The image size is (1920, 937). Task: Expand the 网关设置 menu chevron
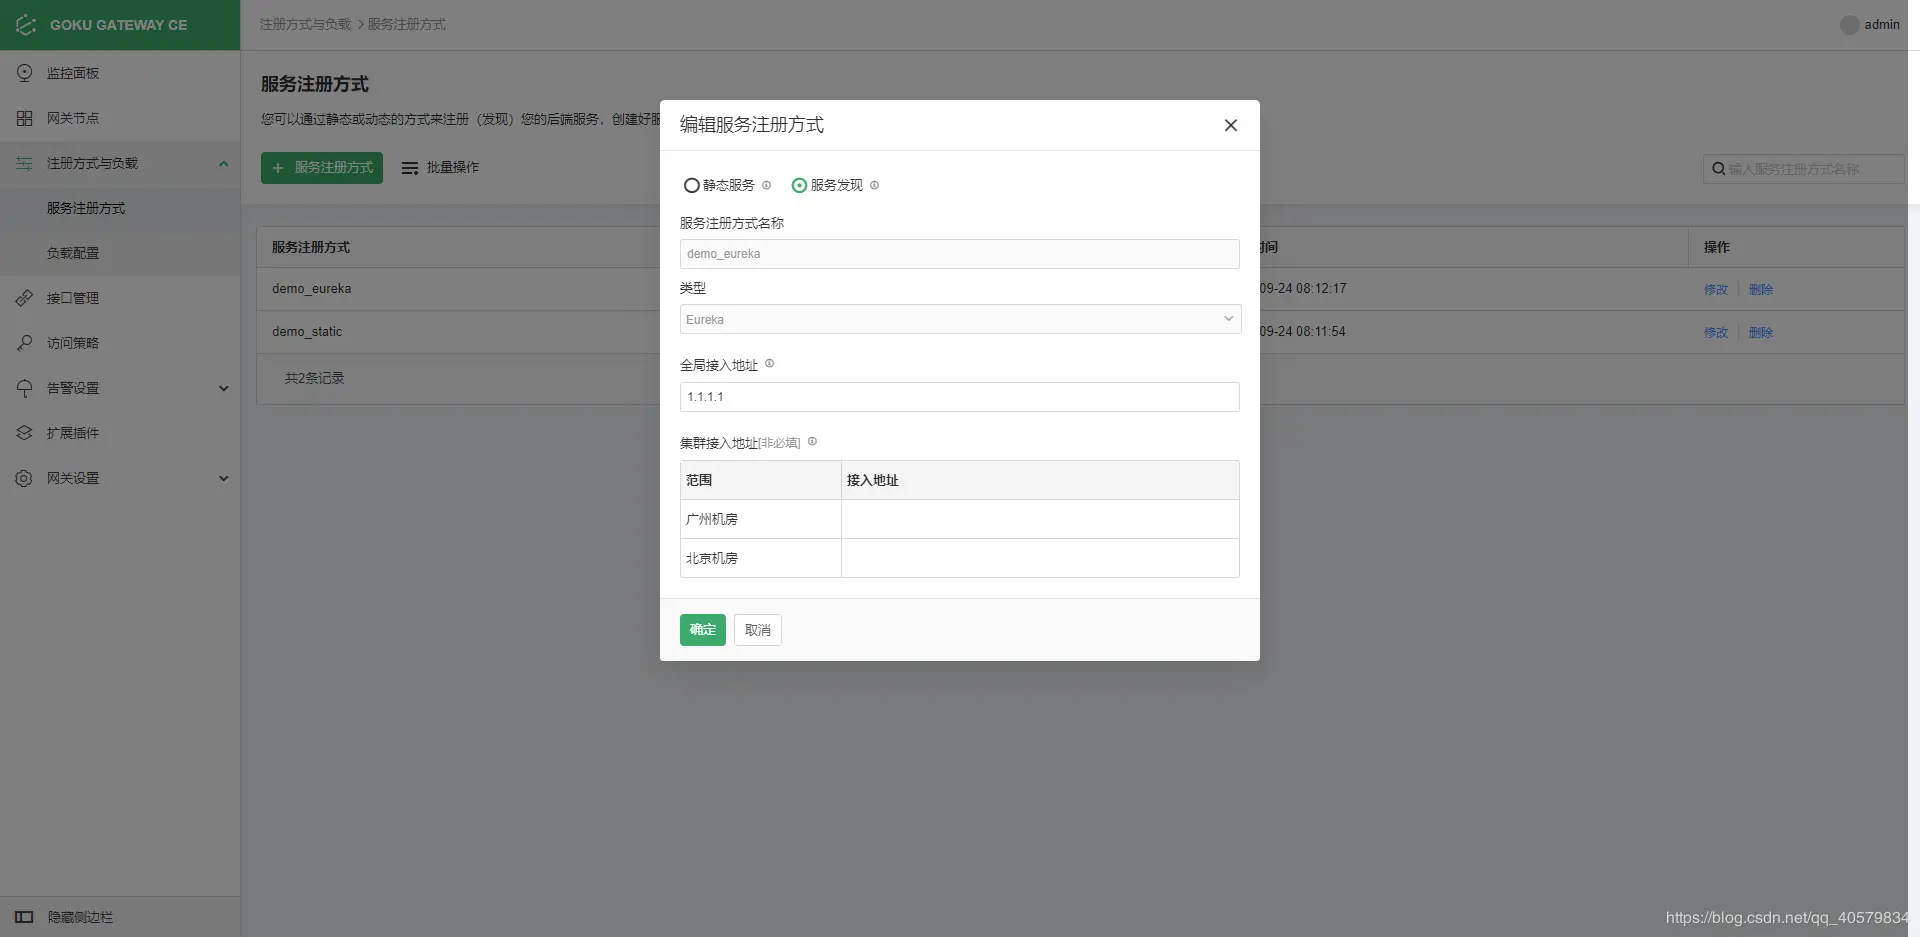[x=224, y=478]
